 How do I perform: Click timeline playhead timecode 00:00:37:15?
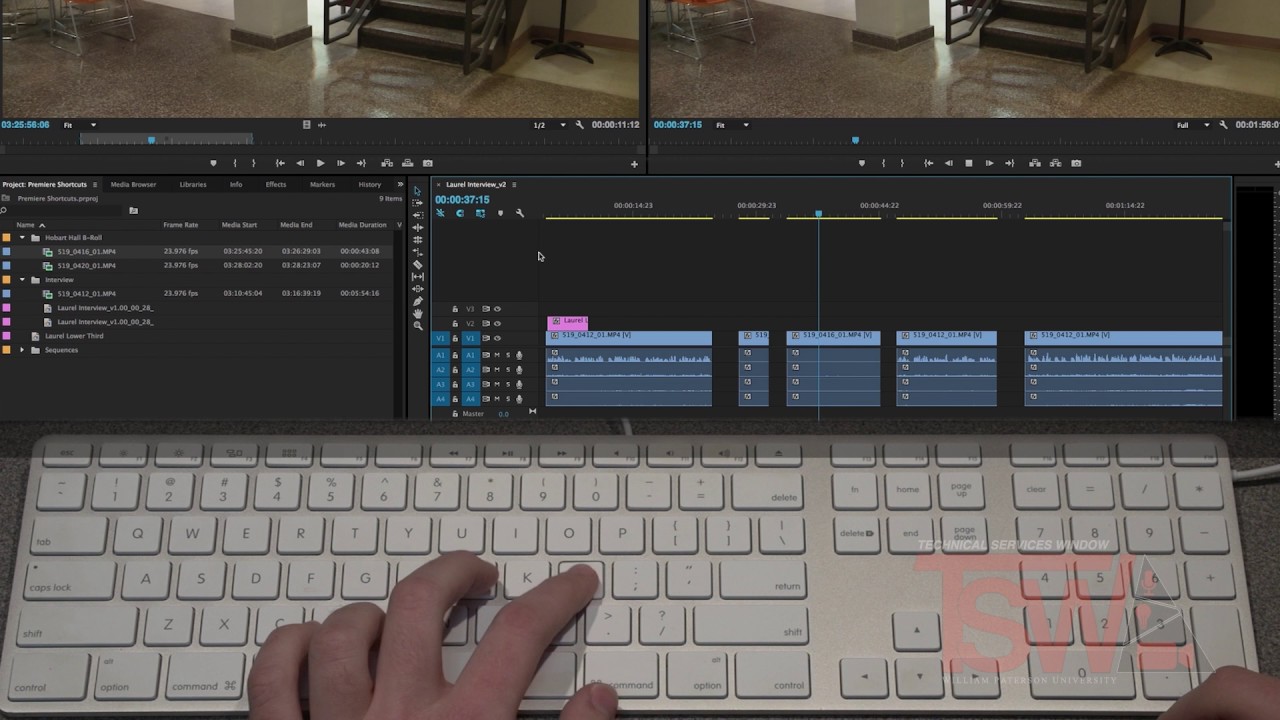pos(462,199)
